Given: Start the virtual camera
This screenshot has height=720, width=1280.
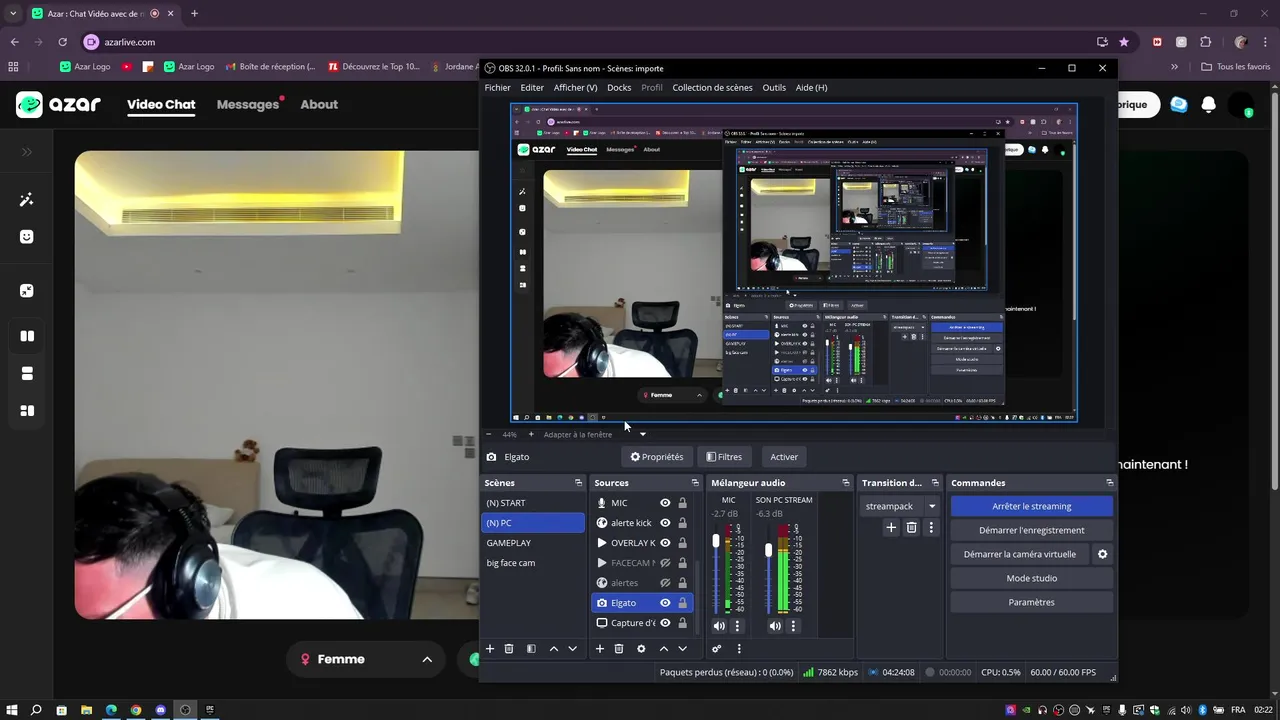Looking at the screenshot, I should pos(1020,554).
